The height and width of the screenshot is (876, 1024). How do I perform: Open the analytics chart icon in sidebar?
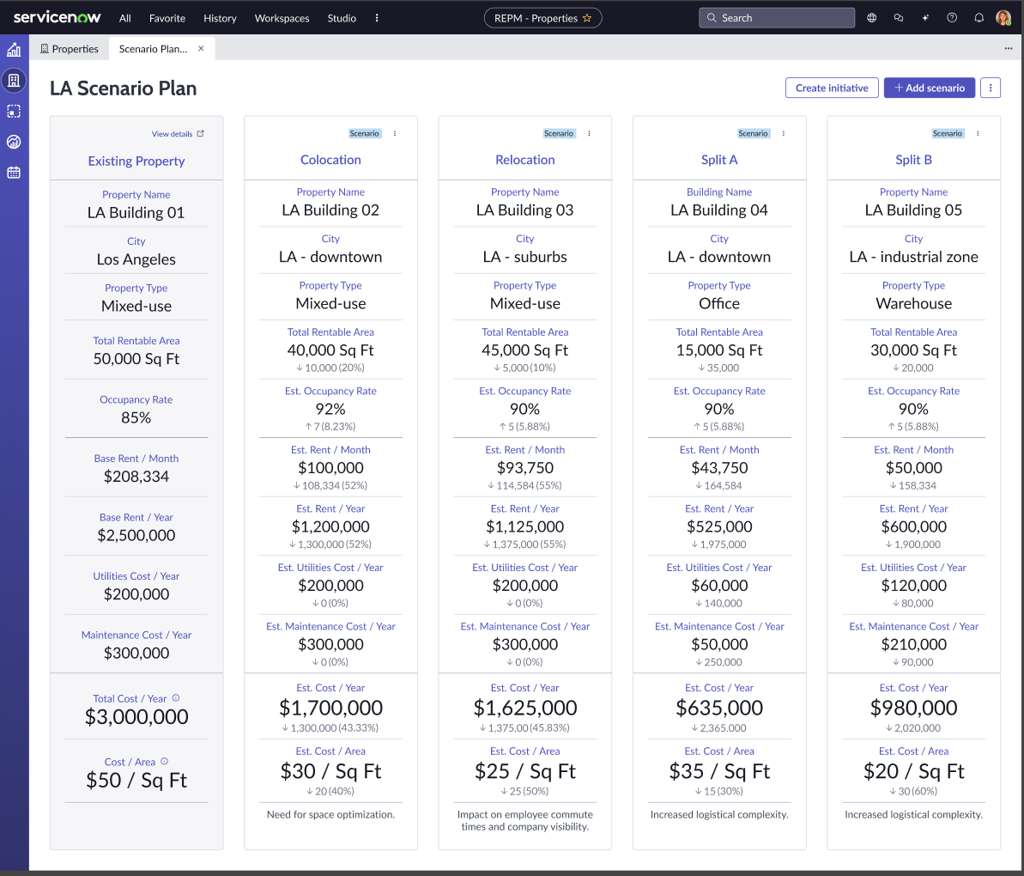[14, 50]
